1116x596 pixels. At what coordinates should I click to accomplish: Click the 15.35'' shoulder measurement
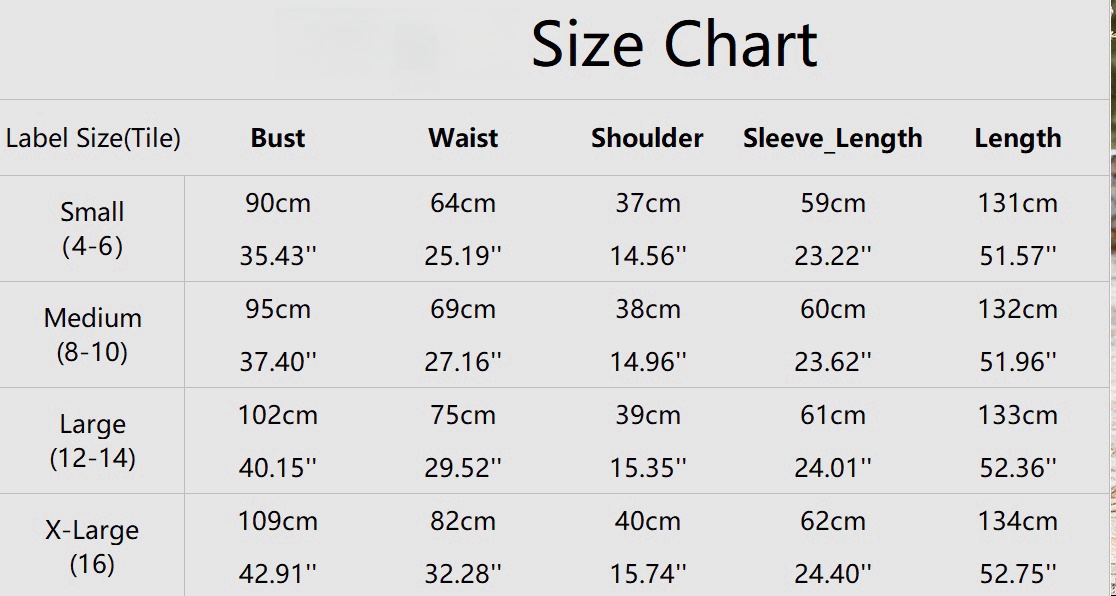[648, 467]
